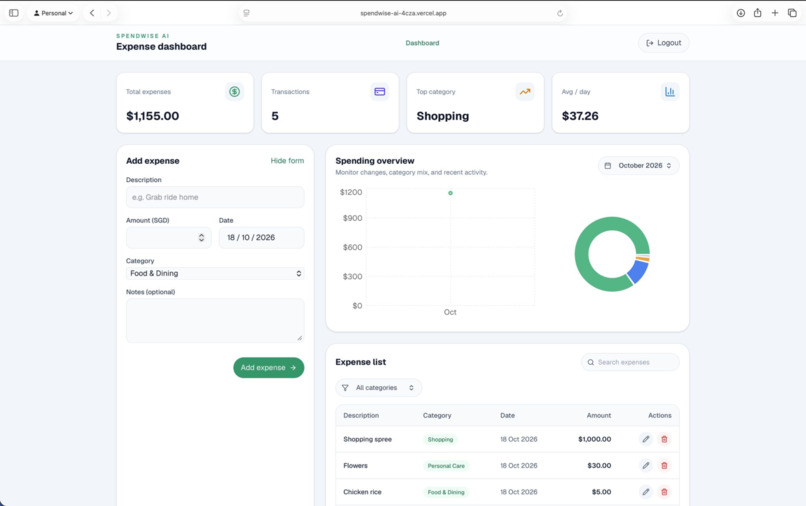Click into the Notes (optional) textarea
Image resolution: width=806 pixels, height=506 pixels.
point(215,320)
